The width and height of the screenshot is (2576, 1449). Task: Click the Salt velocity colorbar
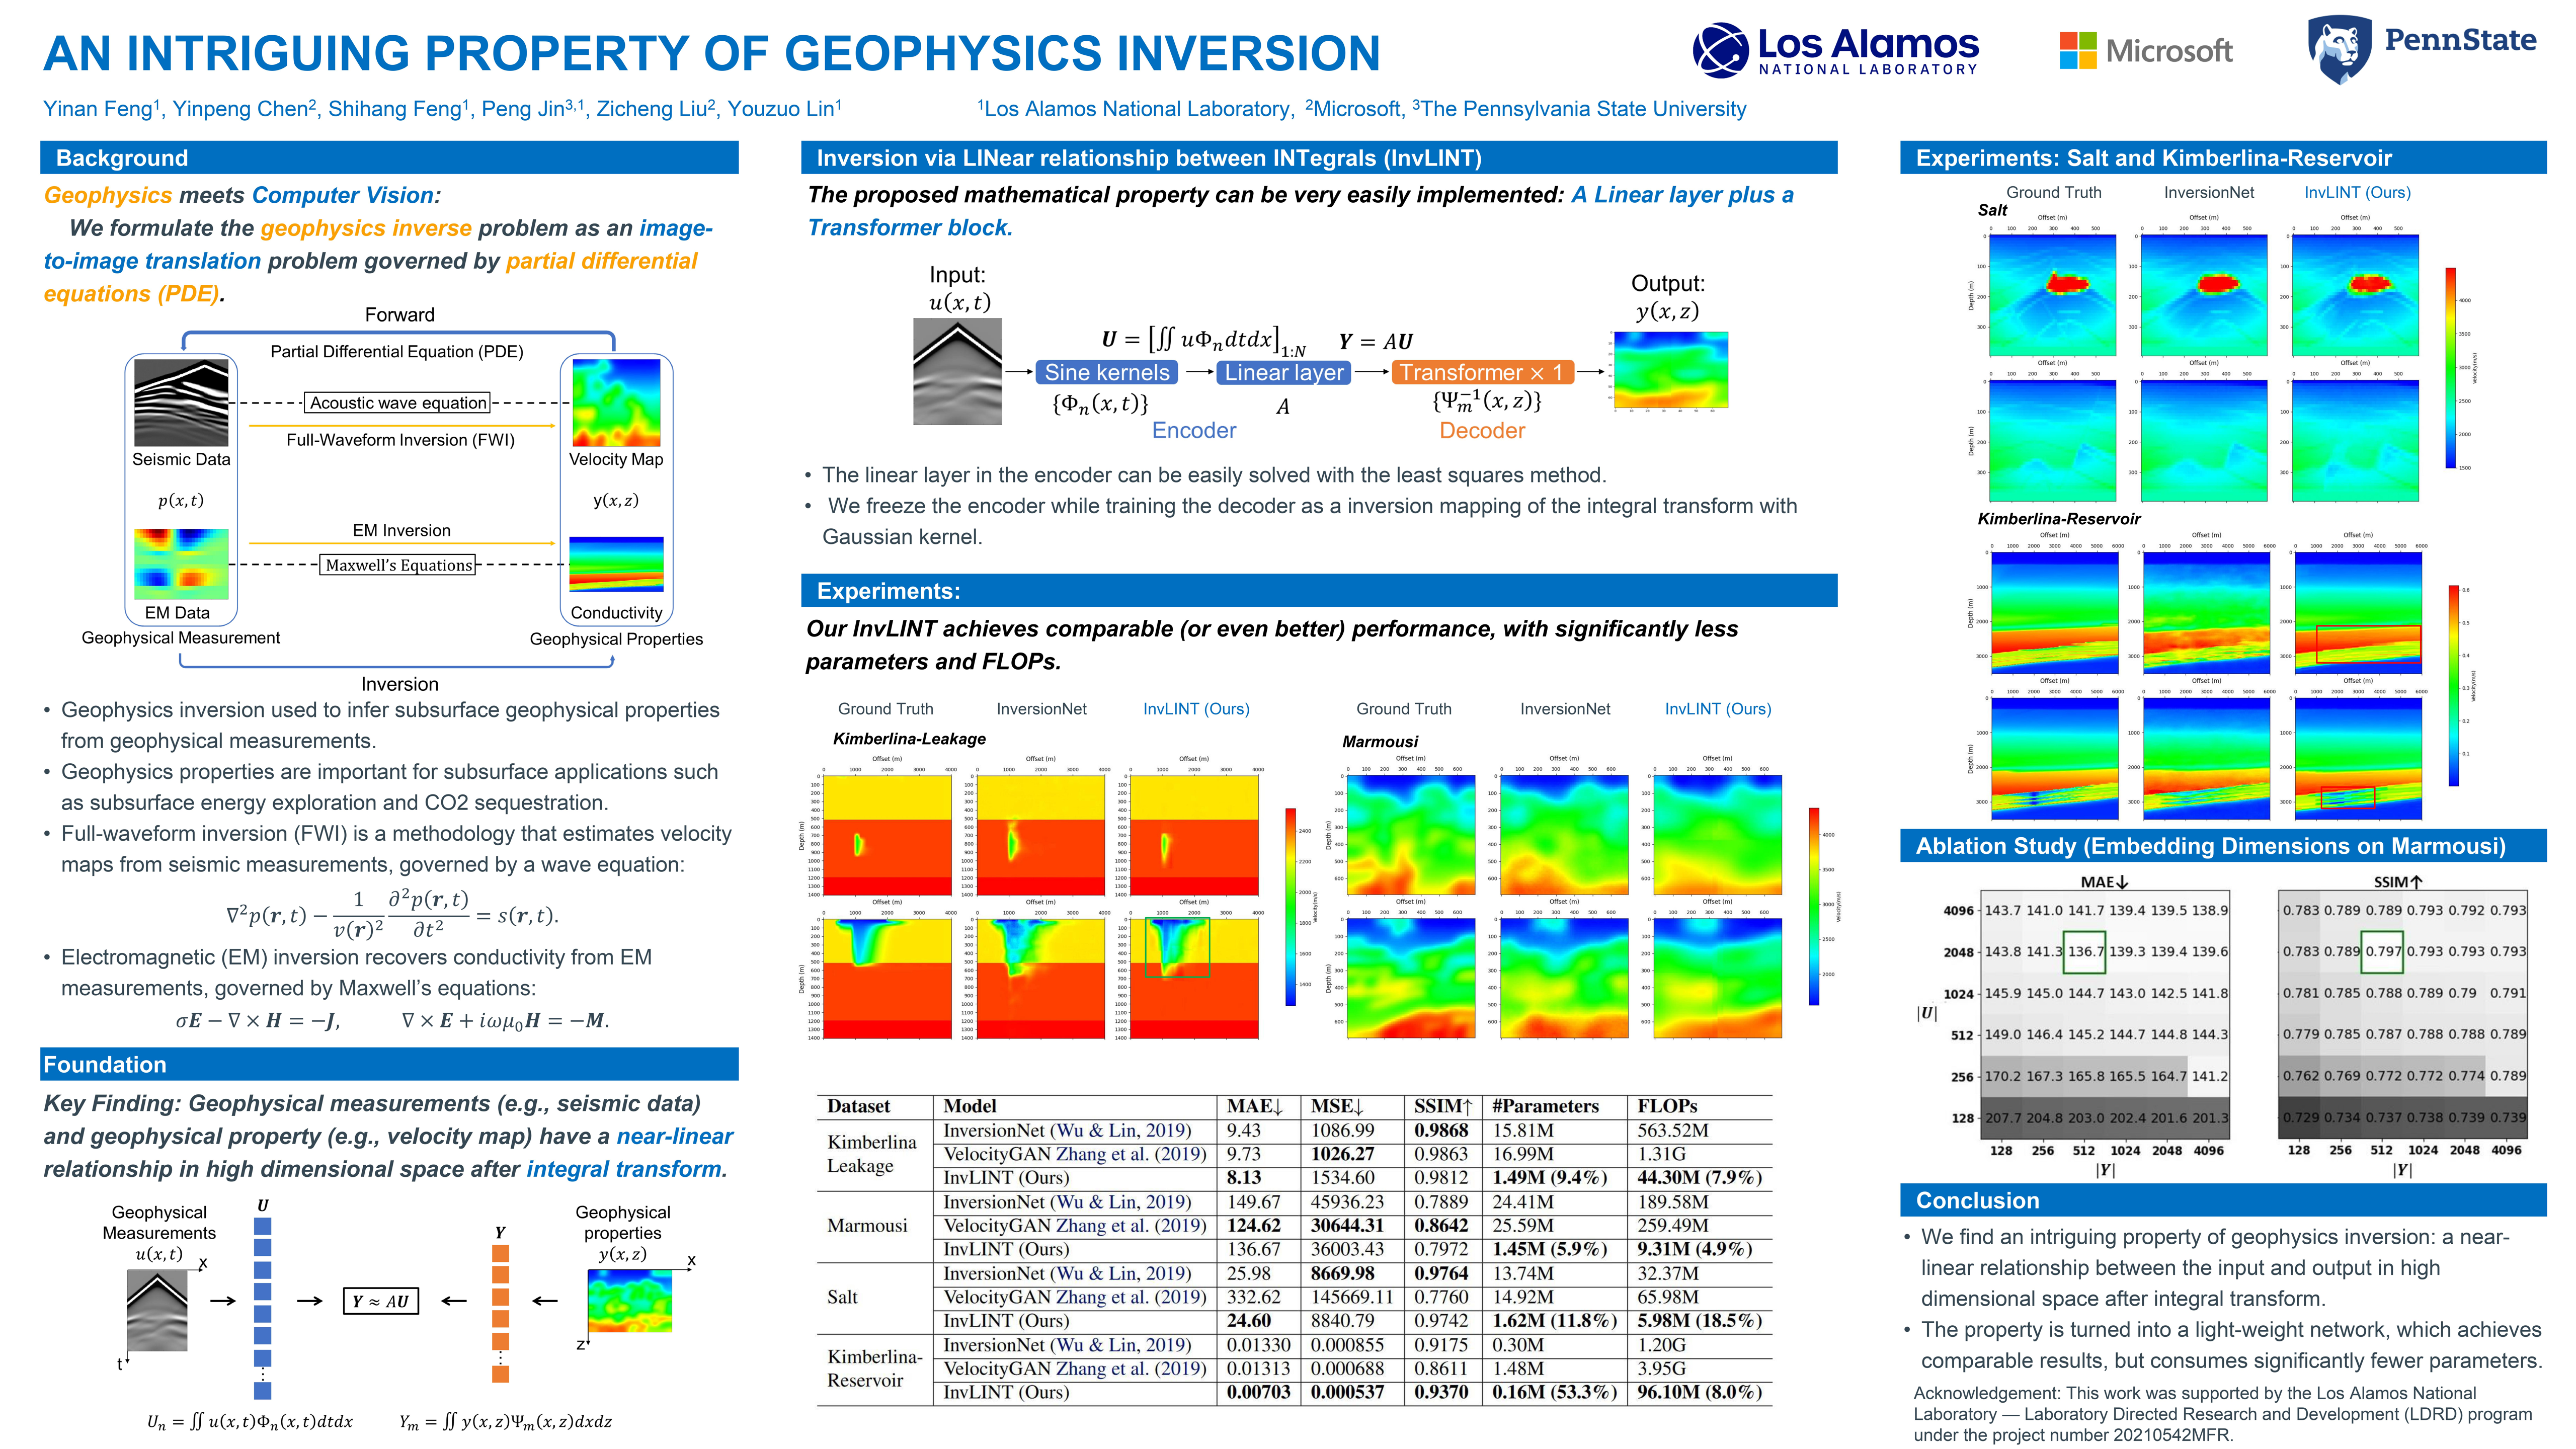[2450, 368]
